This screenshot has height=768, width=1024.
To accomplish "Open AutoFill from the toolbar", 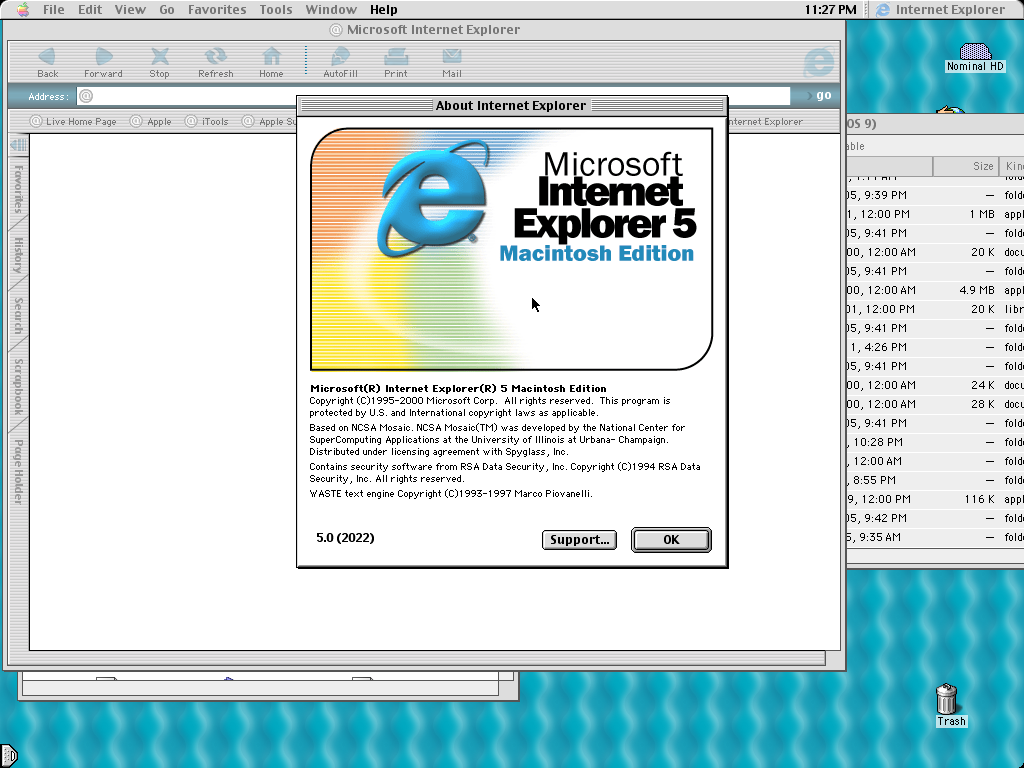I will [x=340, y=63].
